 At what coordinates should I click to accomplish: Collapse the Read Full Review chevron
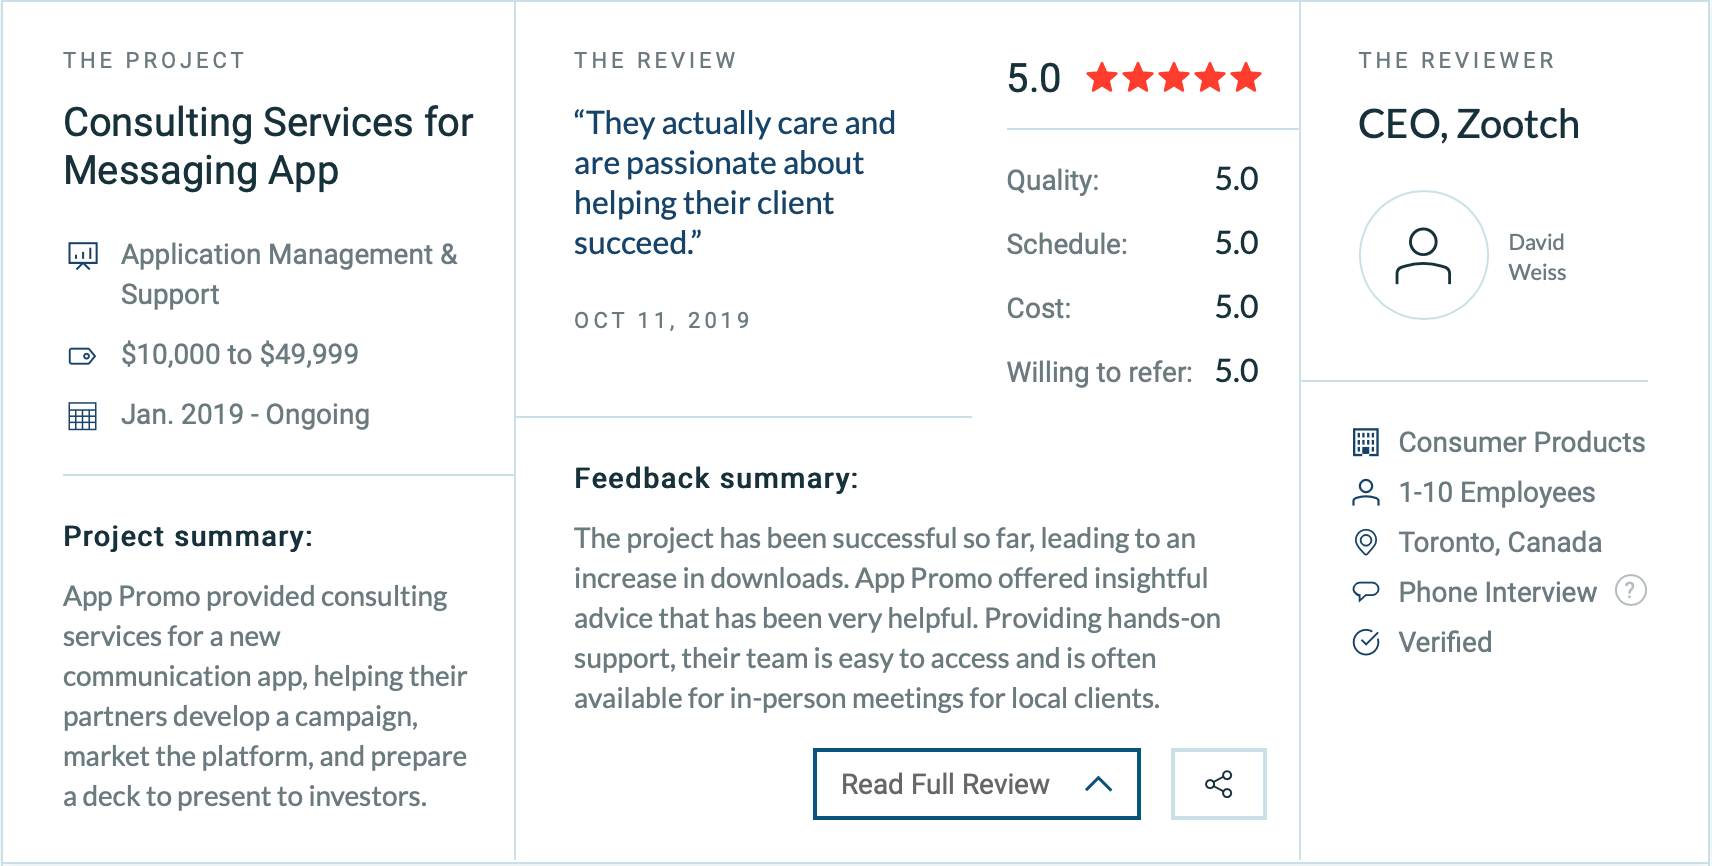pos(1098,784)
